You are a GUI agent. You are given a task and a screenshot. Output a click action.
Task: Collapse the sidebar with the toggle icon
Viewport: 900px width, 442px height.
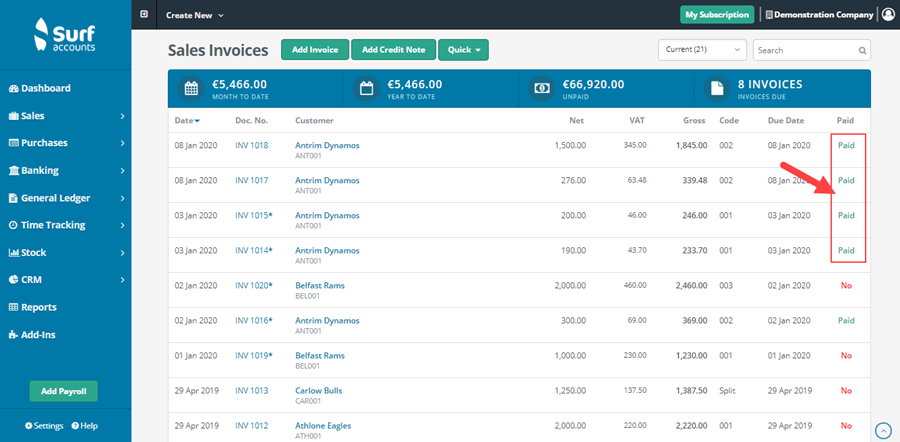click(144, 14)
